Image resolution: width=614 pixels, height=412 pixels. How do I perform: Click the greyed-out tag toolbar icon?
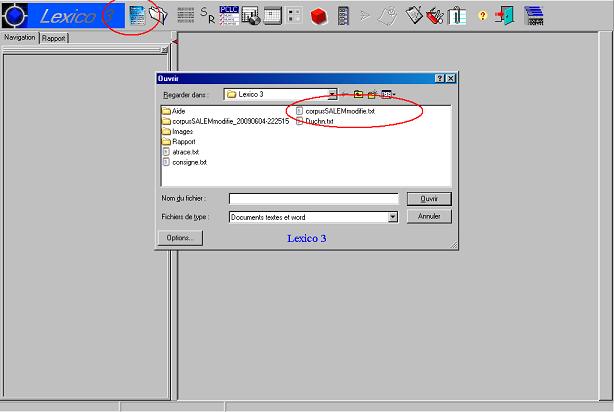(388, 16)
